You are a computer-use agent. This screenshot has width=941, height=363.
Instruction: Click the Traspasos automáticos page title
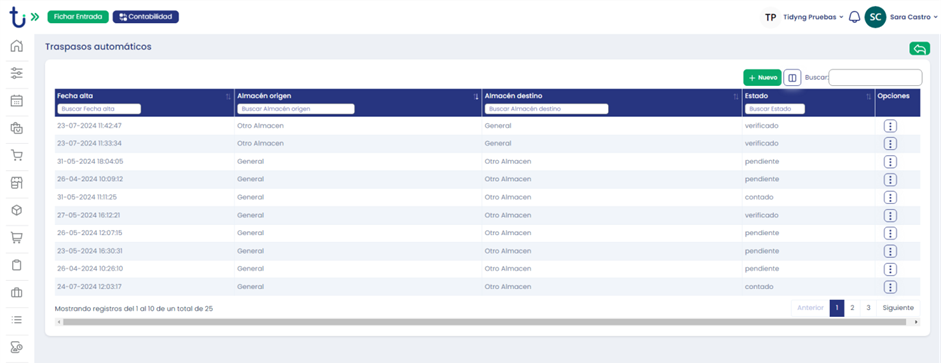pyautogui.click(x=98, y=47)
